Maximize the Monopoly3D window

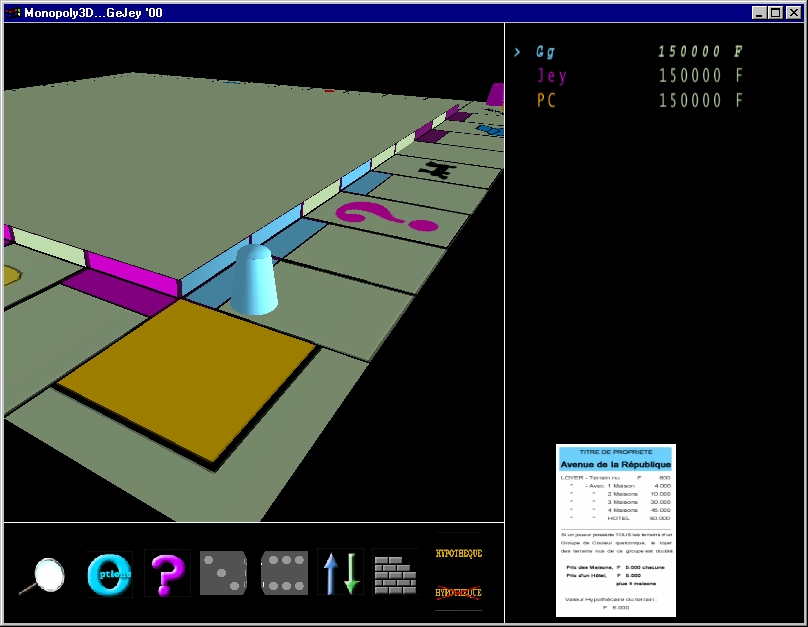pyautogui.click(x=776, y=12)
